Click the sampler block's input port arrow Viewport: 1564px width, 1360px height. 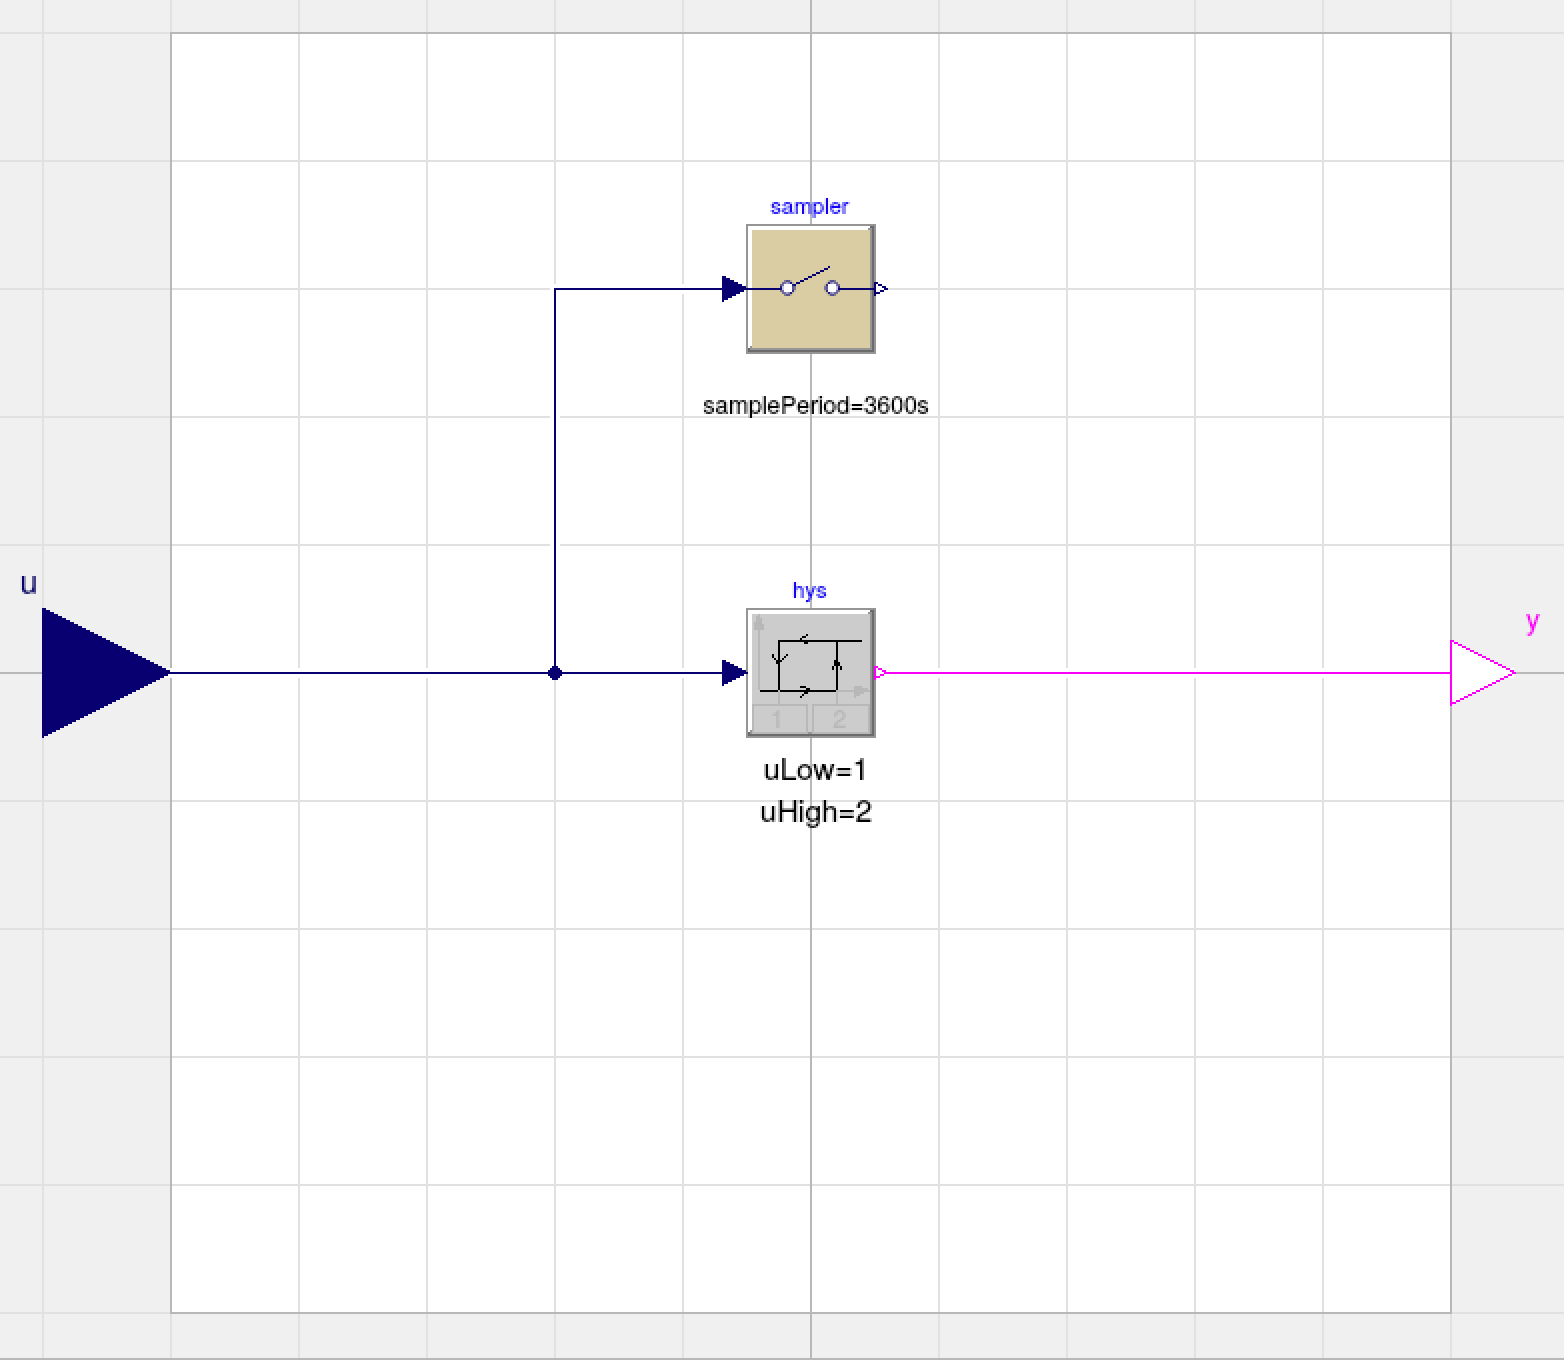pyautogui.click(x=734, y=289)
